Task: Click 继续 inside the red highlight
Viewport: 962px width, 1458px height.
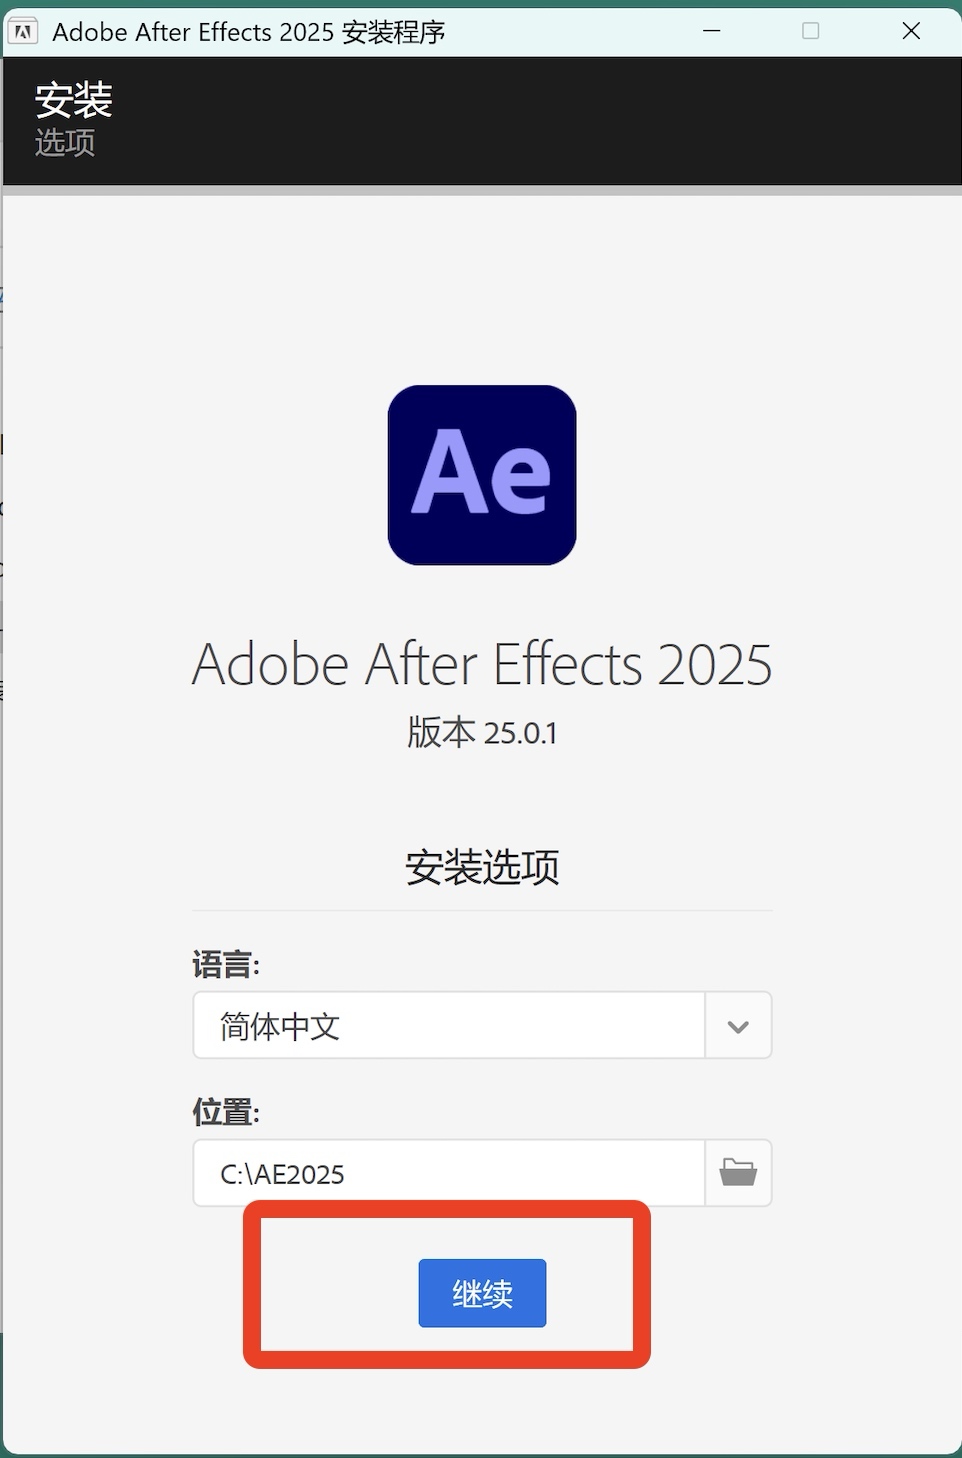Action: (482, 1292)
